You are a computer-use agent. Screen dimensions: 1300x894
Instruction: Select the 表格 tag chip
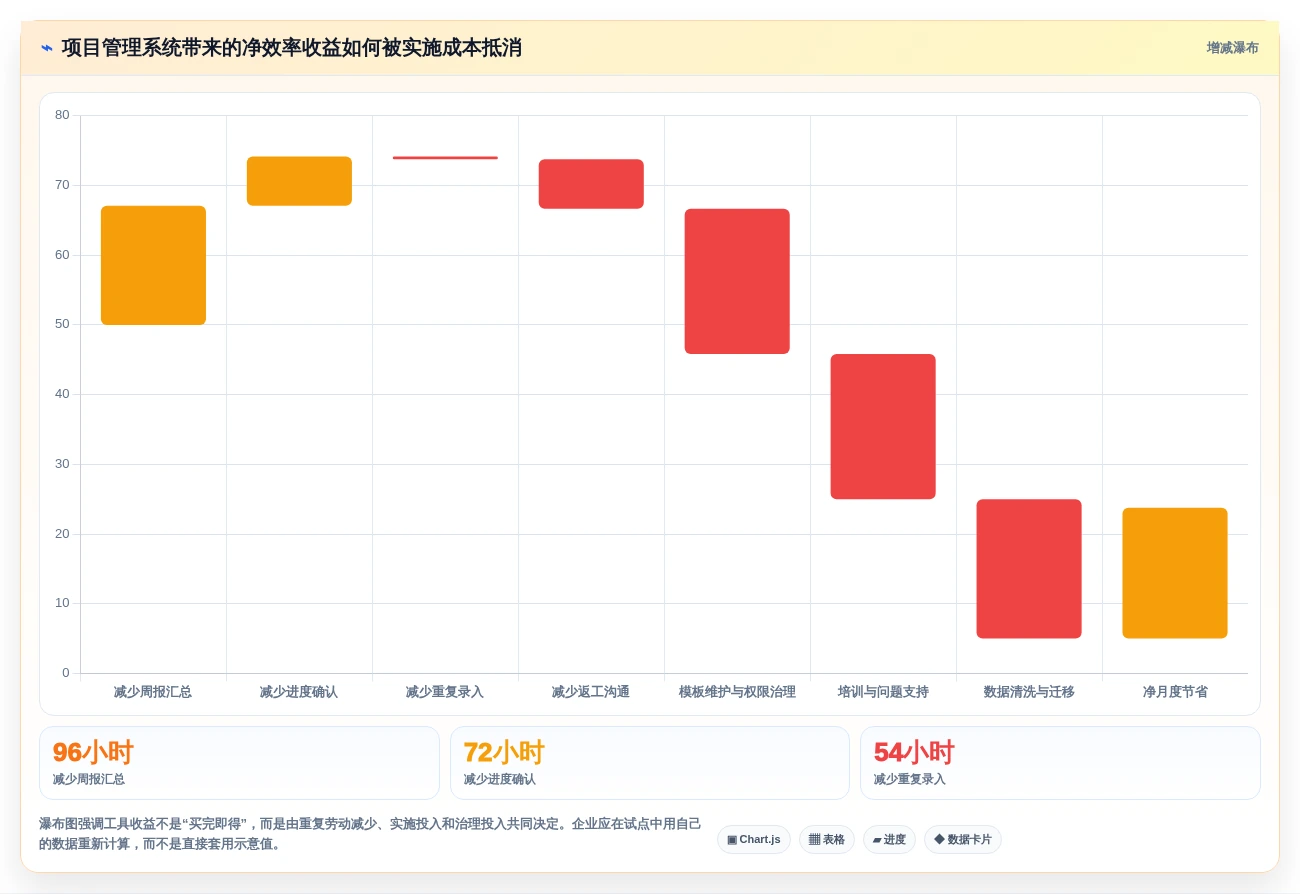pos(827,839)
